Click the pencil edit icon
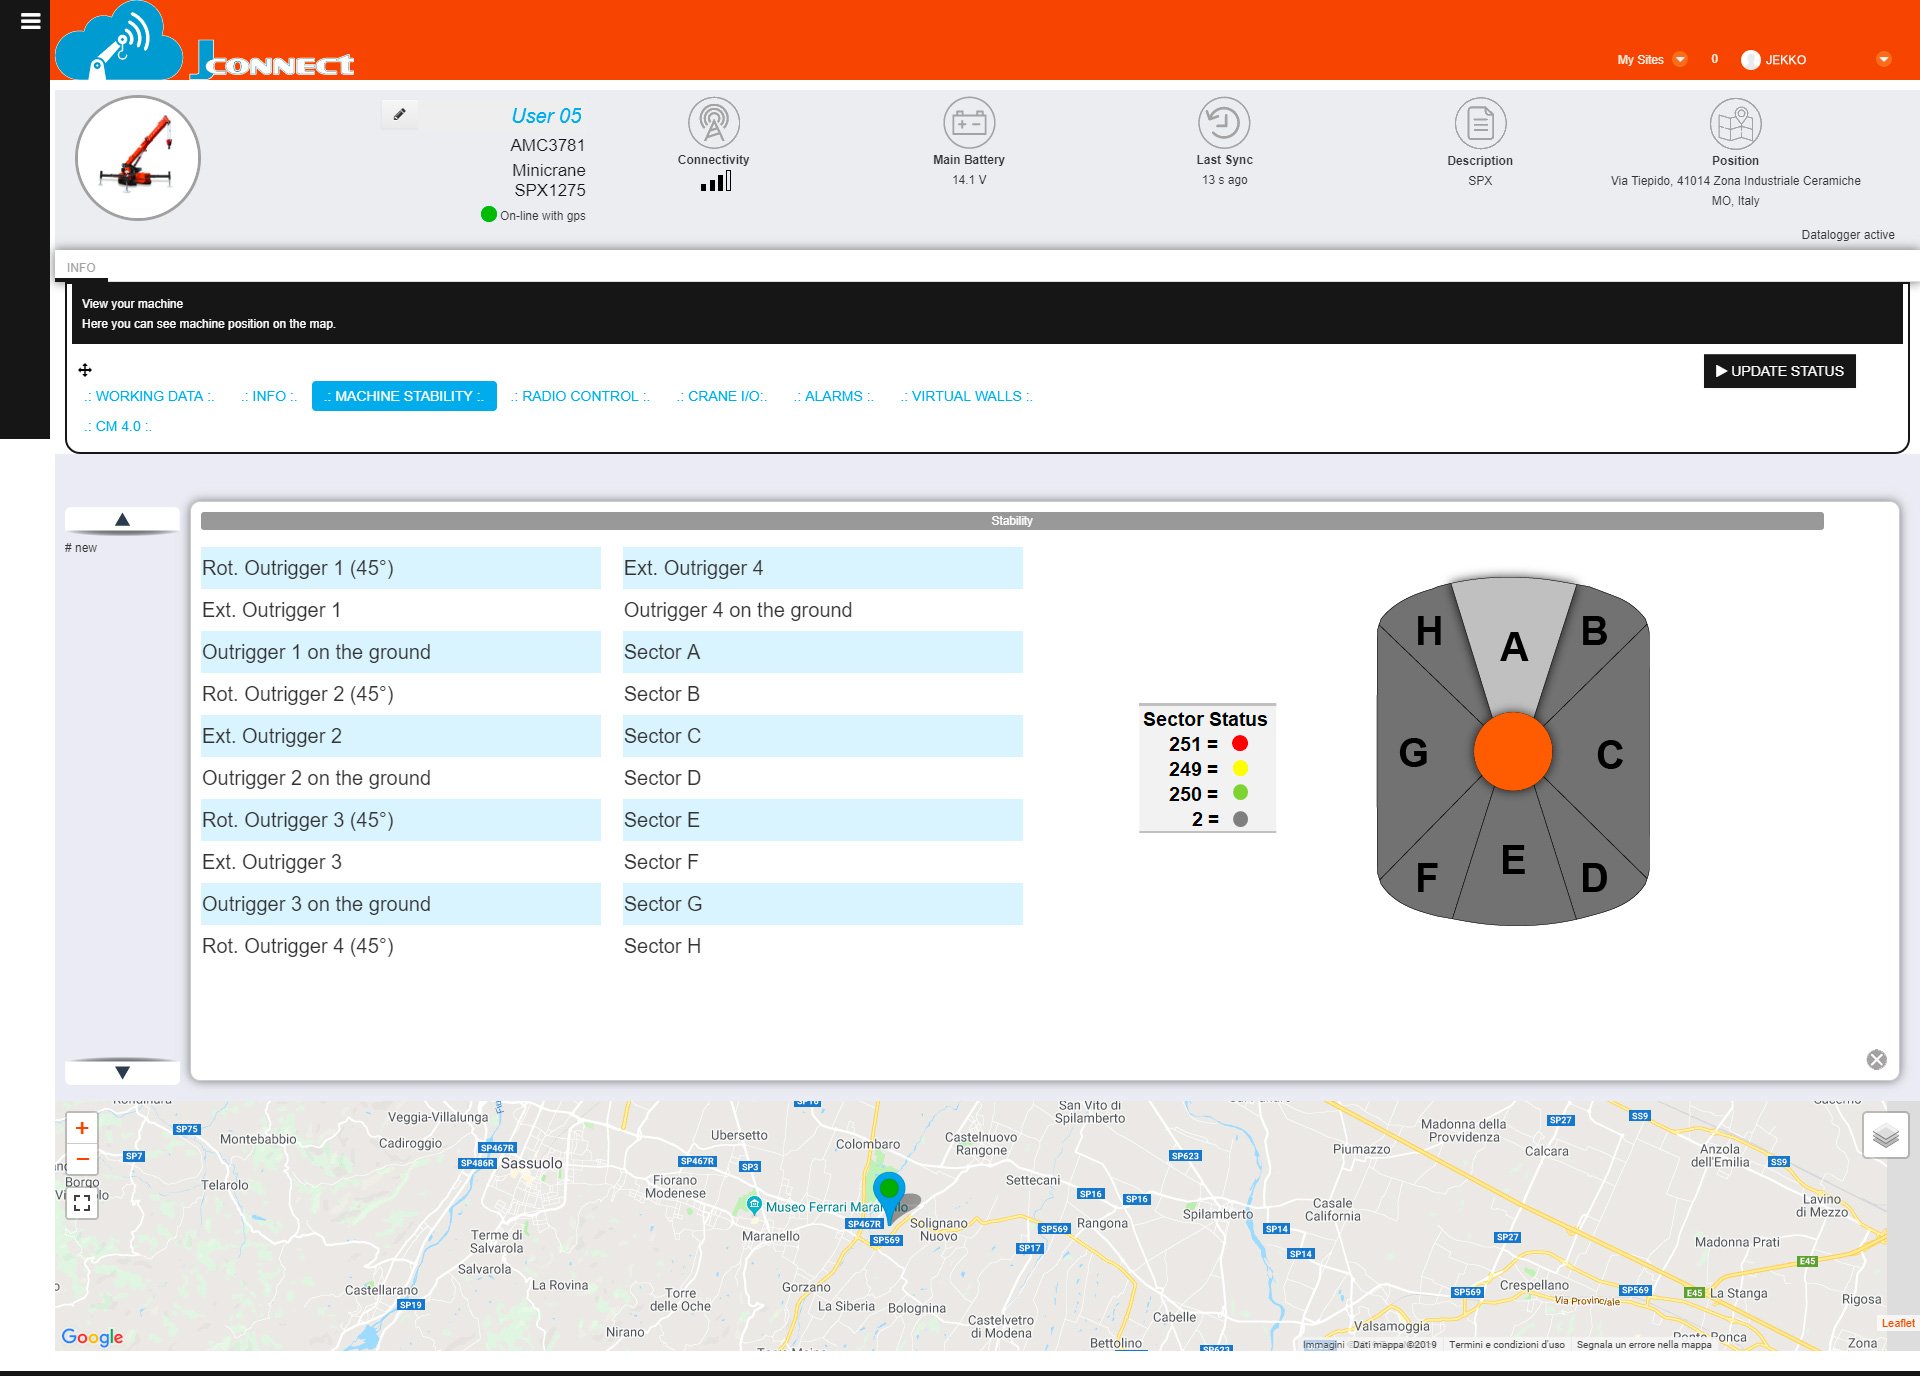The width and height of the screenshot is (1920, 1376). 399,114
